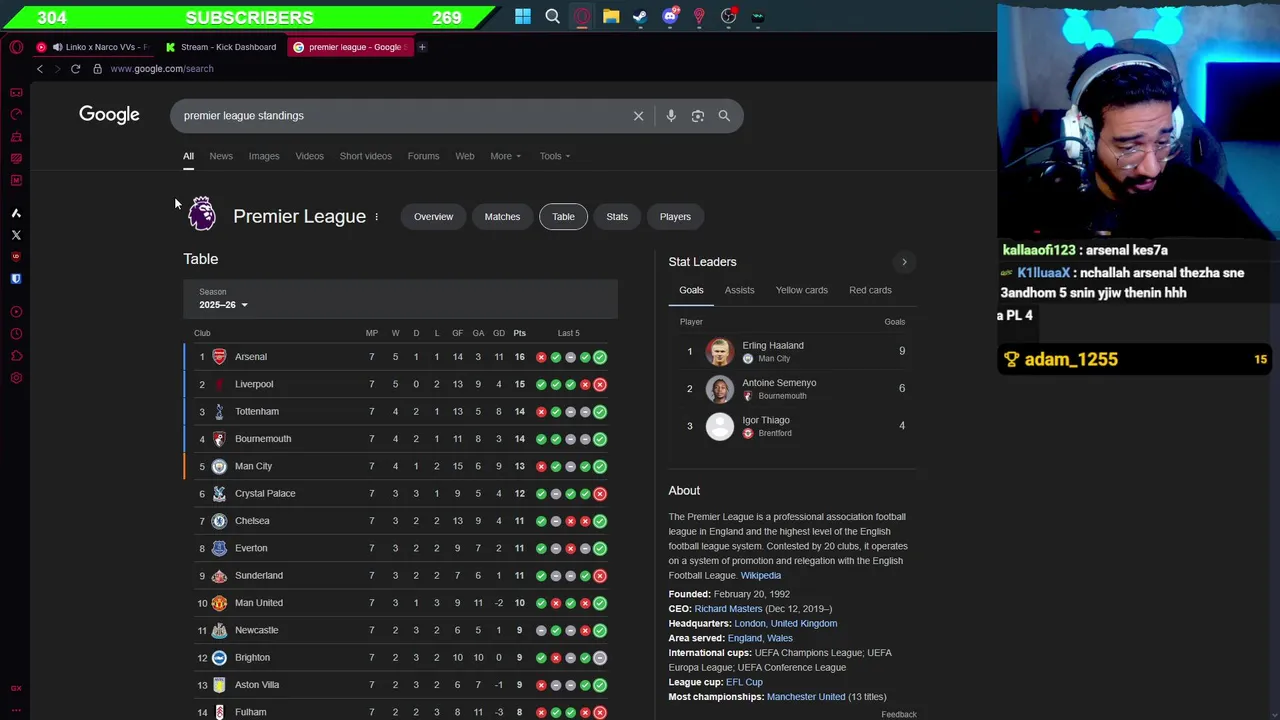Expand Stat Leaders with arrow

[x=904, y=262]
